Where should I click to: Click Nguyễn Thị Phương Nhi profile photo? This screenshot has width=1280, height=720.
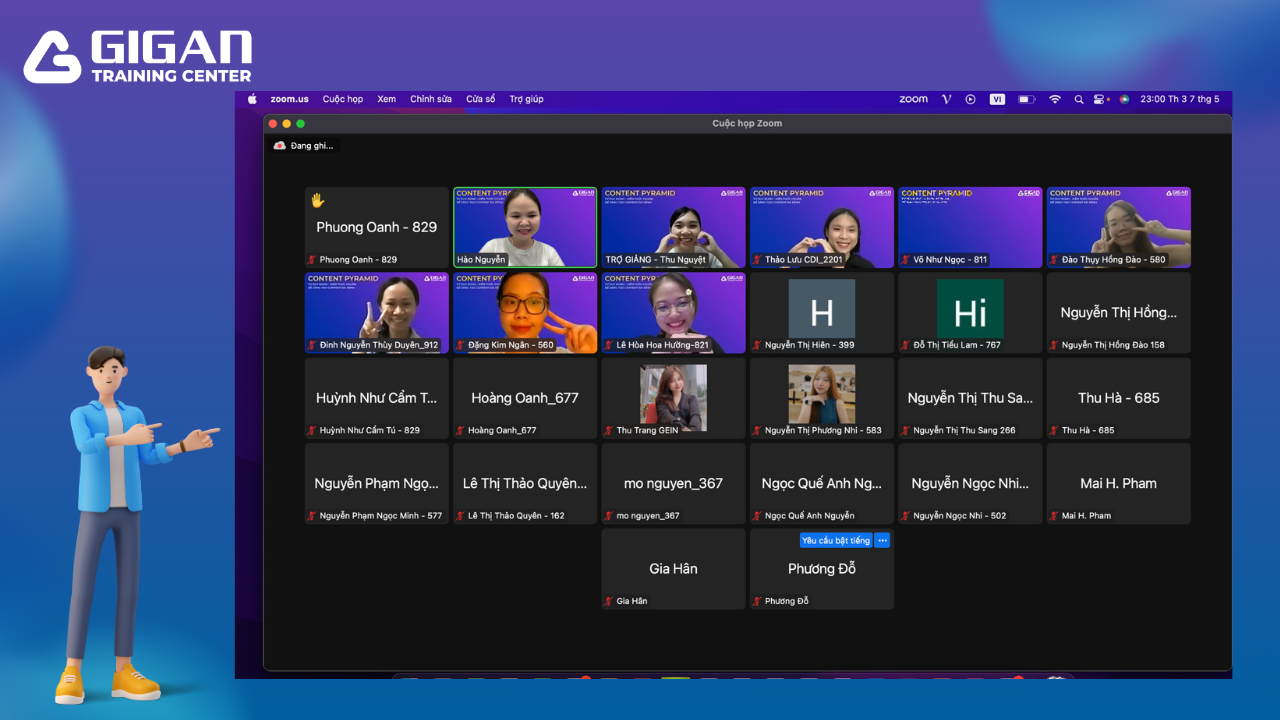click(x=822, y=394)
